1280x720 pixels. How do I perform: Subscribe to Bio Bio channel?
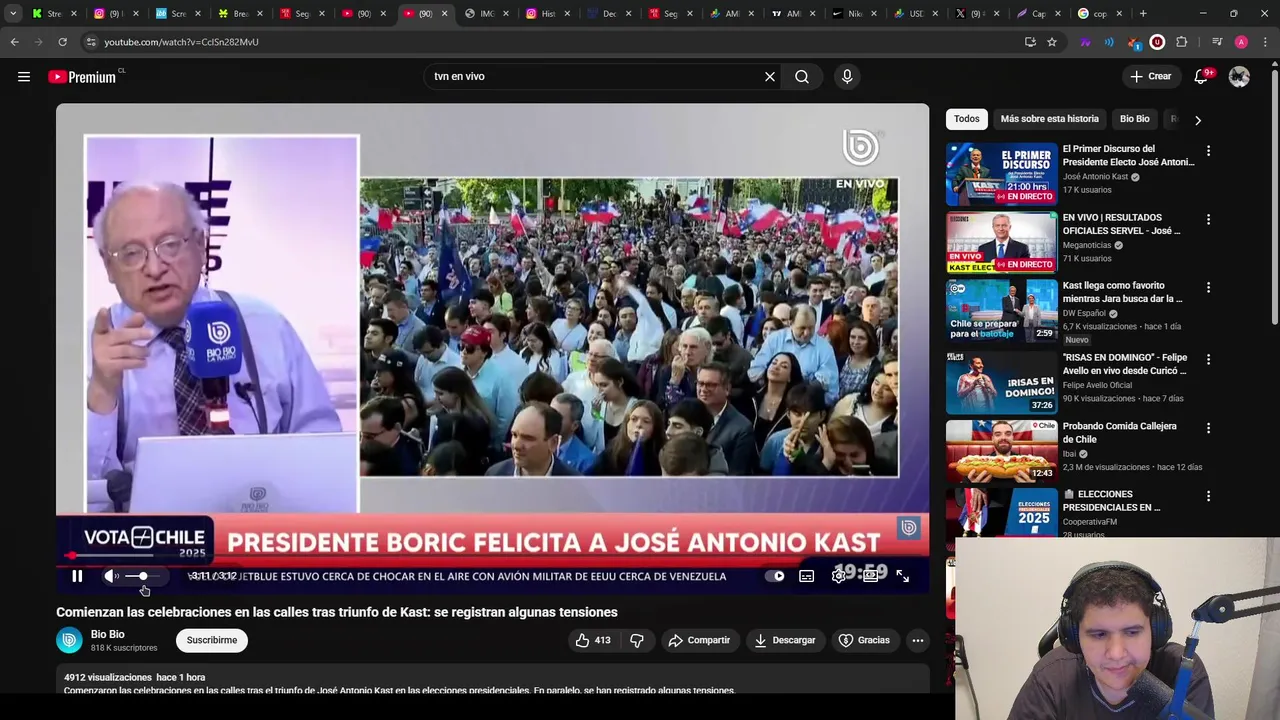[212, 640]
